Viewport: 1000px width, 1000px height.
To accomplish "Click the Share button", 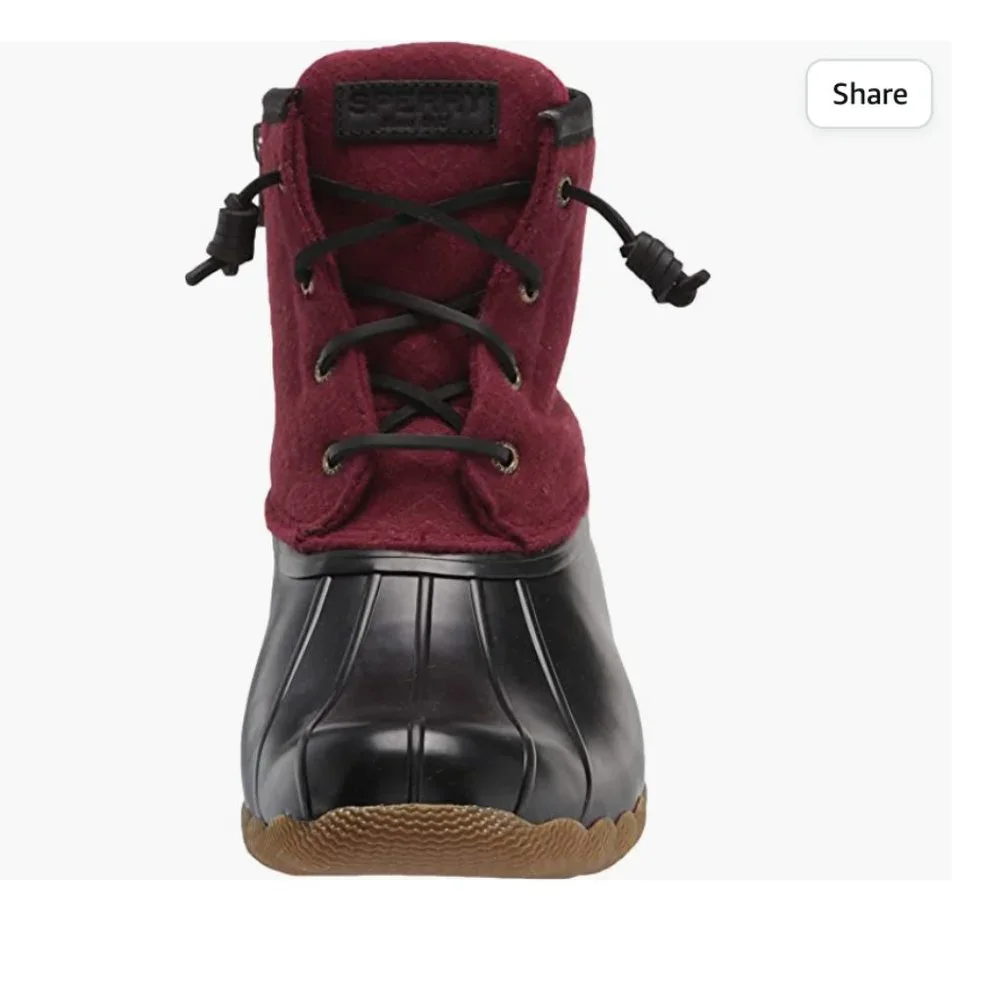I will pos(869,94).
